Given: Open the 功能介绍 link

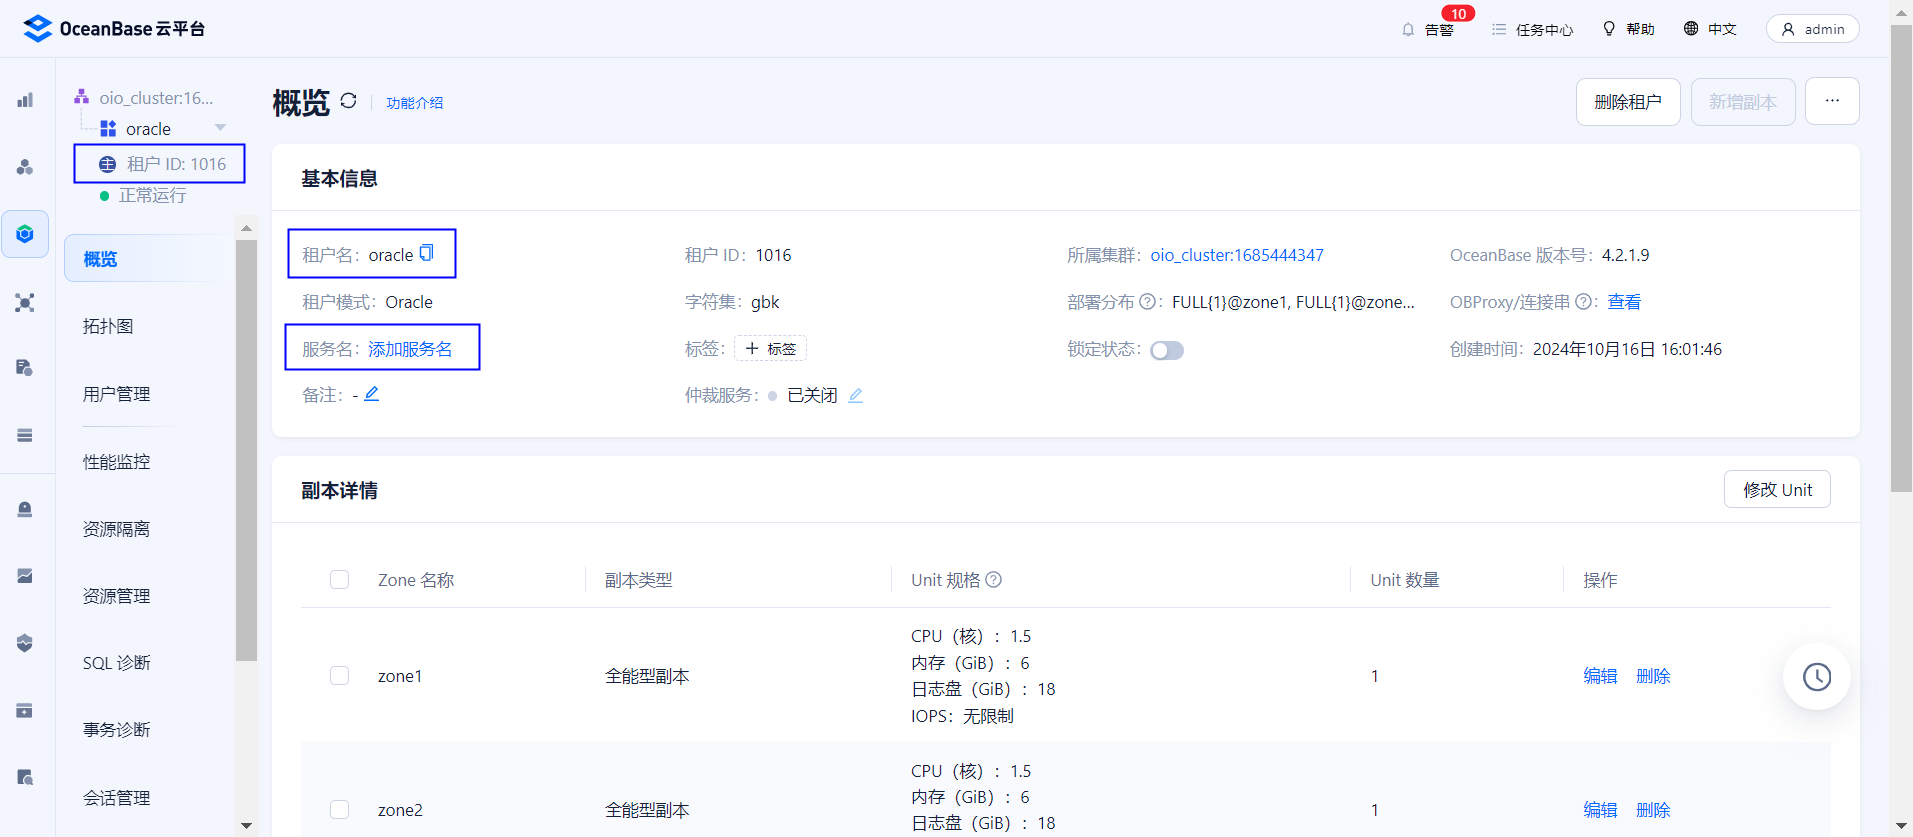Looking at the screenshot, I should (x=415, y=103).
